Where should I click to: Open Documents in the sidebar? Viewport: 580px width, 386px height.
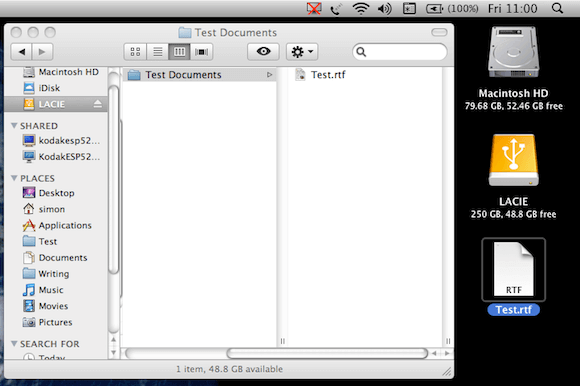[55, 258]
